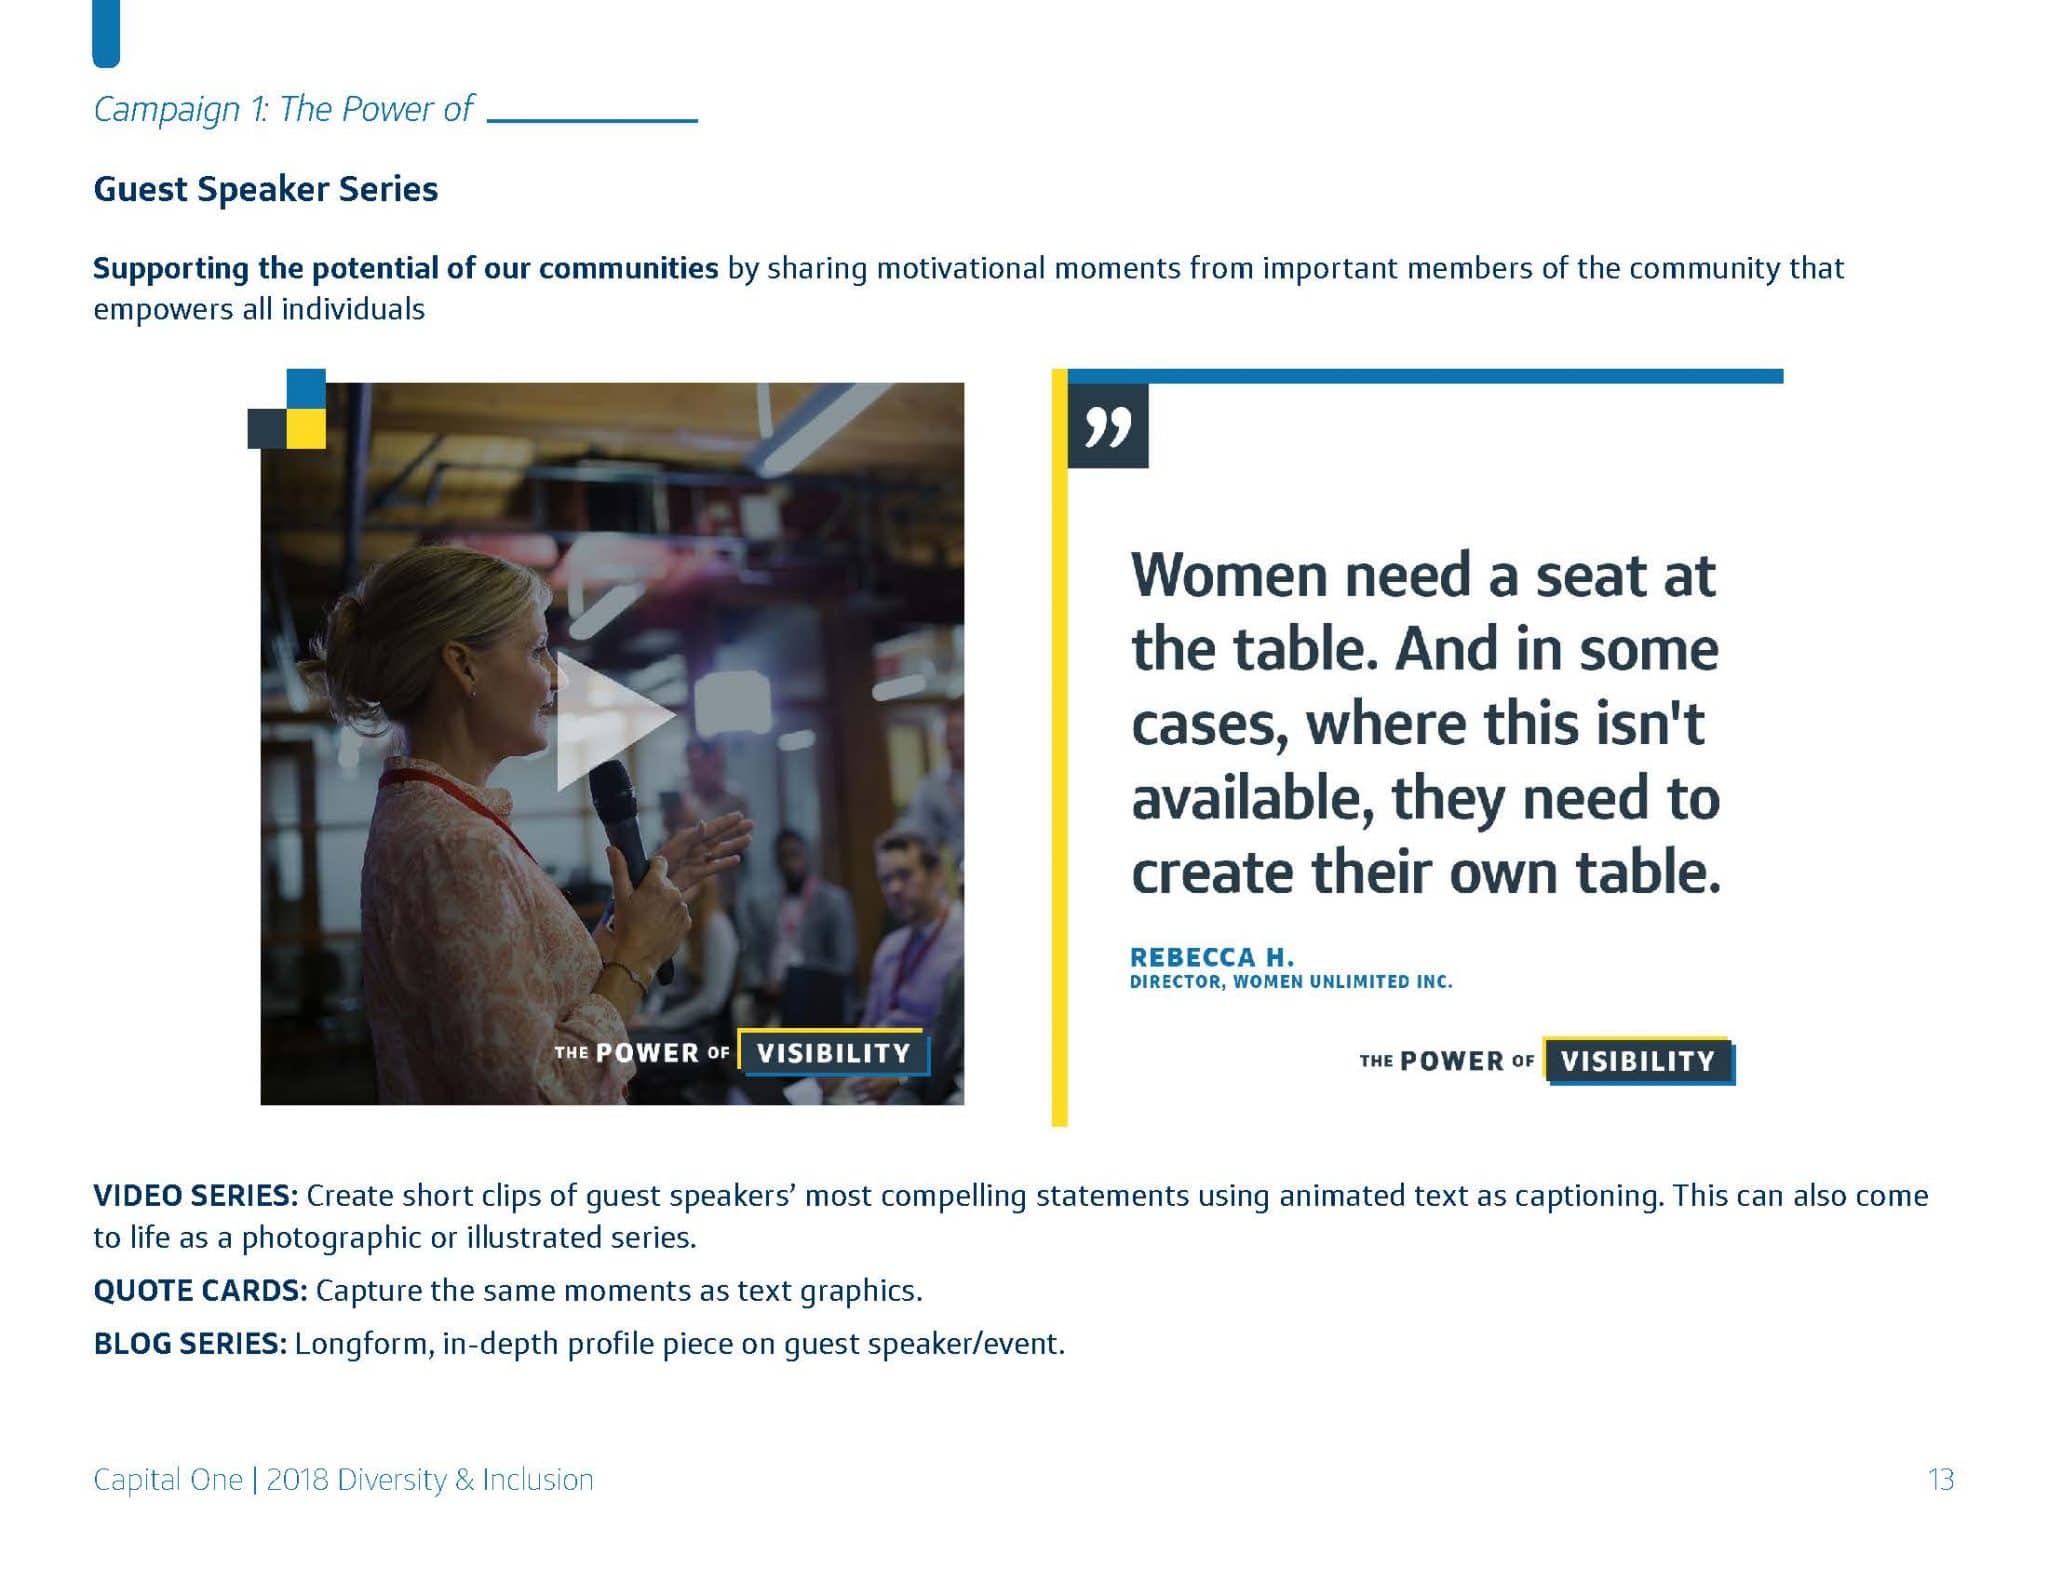Screen dimensions: 2048x1583
Task: Click the yellow vertical bar beside the quote
Action: [1059, 748]
